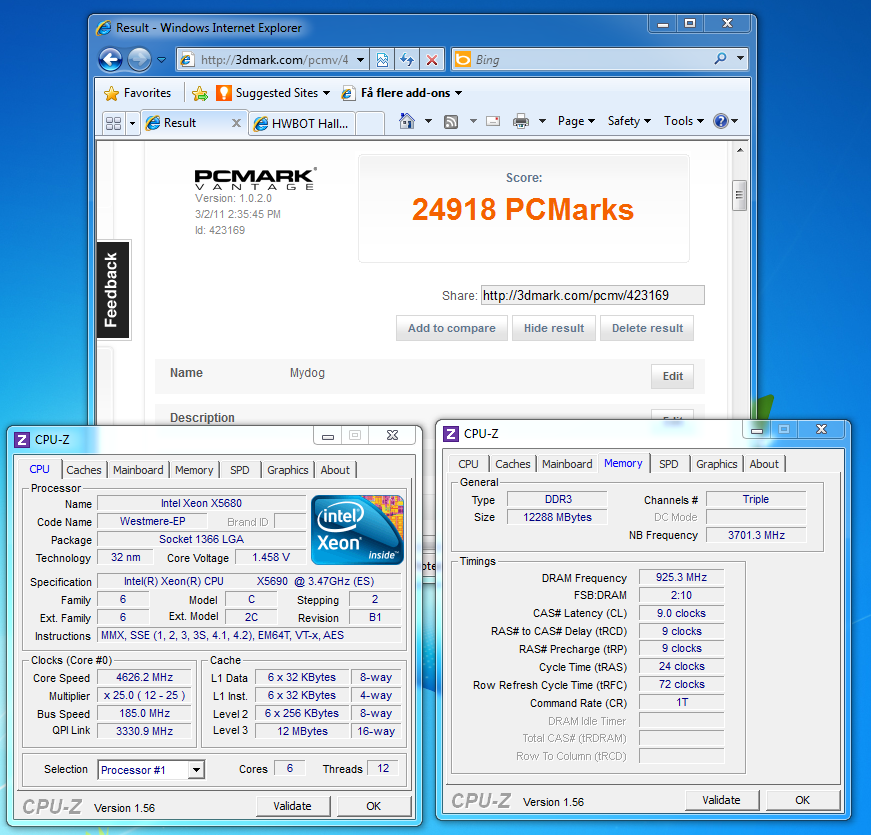
Task: Open Suggested Sites dropdown
Action: pos(273,93)
